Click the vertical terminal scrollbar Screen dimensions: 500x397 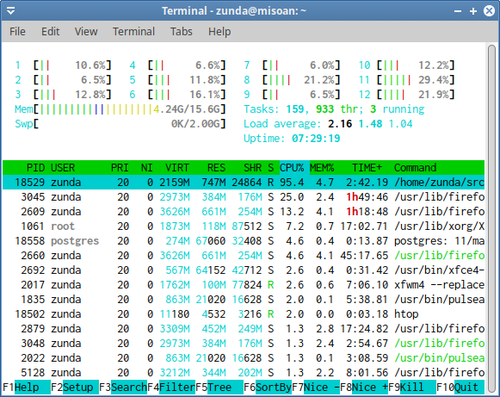(x=492, y=218)
